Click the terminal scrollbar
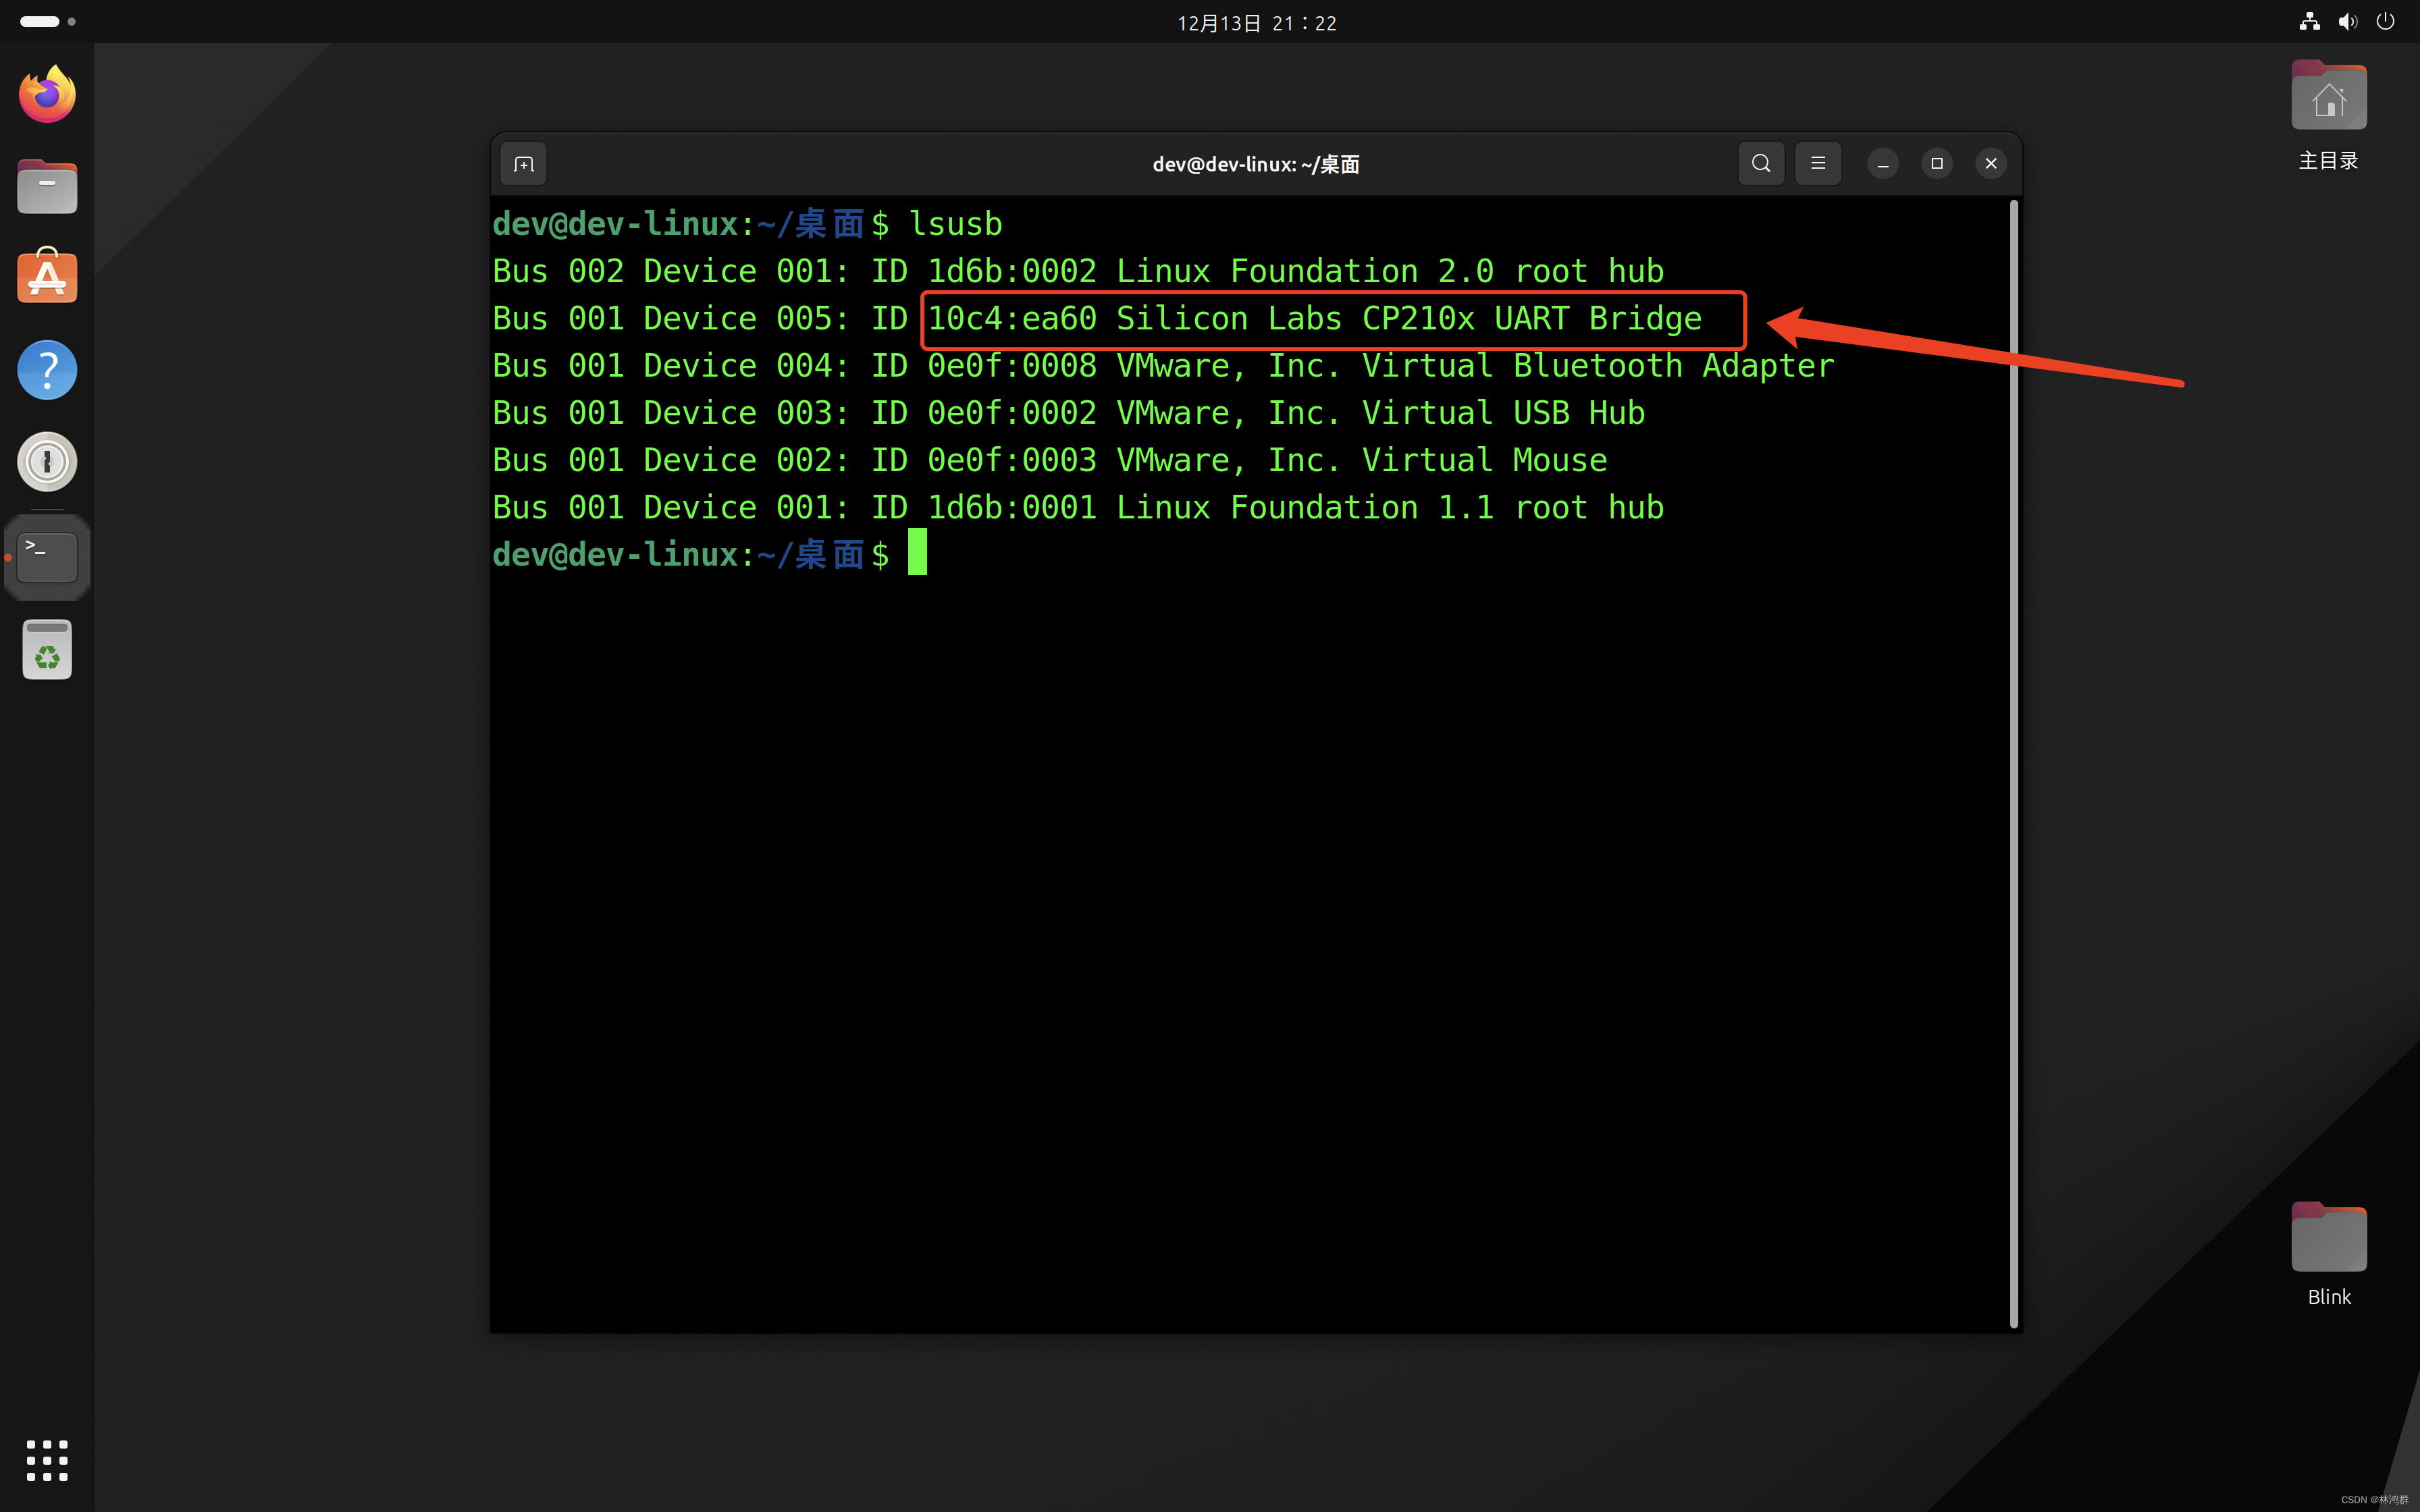 [2013, 764]
